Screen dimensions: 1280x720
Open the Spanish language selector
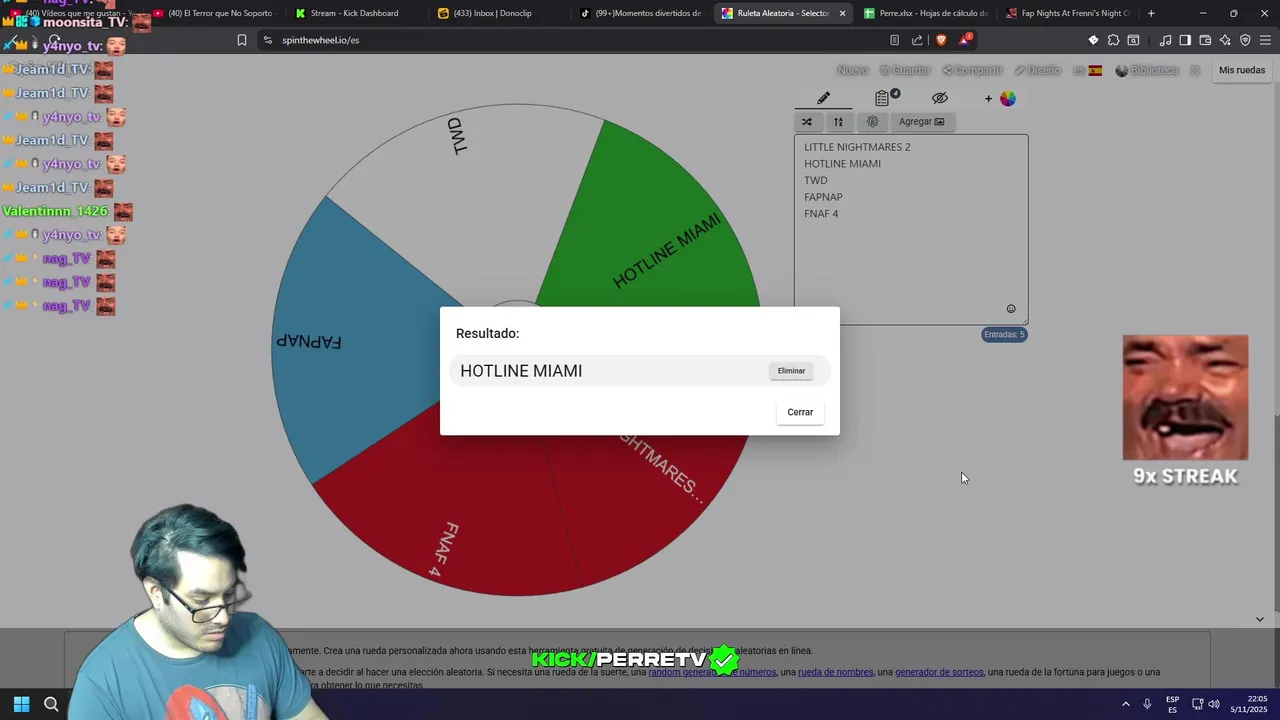pyautogui.click(x=1087, y=70)
